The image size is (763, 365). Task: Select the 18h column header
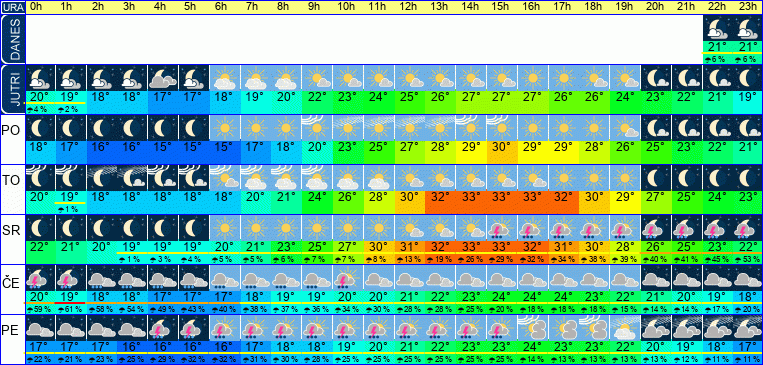click(593, 7)
